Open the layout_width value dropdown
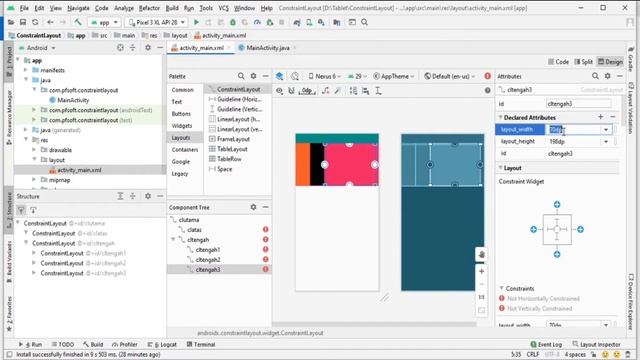This screenshot has width=640, height=360. coord(606,130)
